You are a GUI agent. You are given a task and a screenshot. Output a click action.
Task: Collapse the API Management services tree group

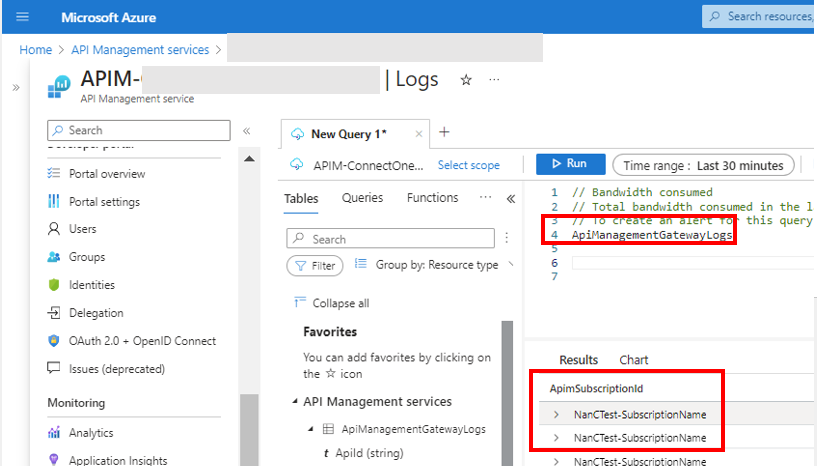click(x=295, y=401)
